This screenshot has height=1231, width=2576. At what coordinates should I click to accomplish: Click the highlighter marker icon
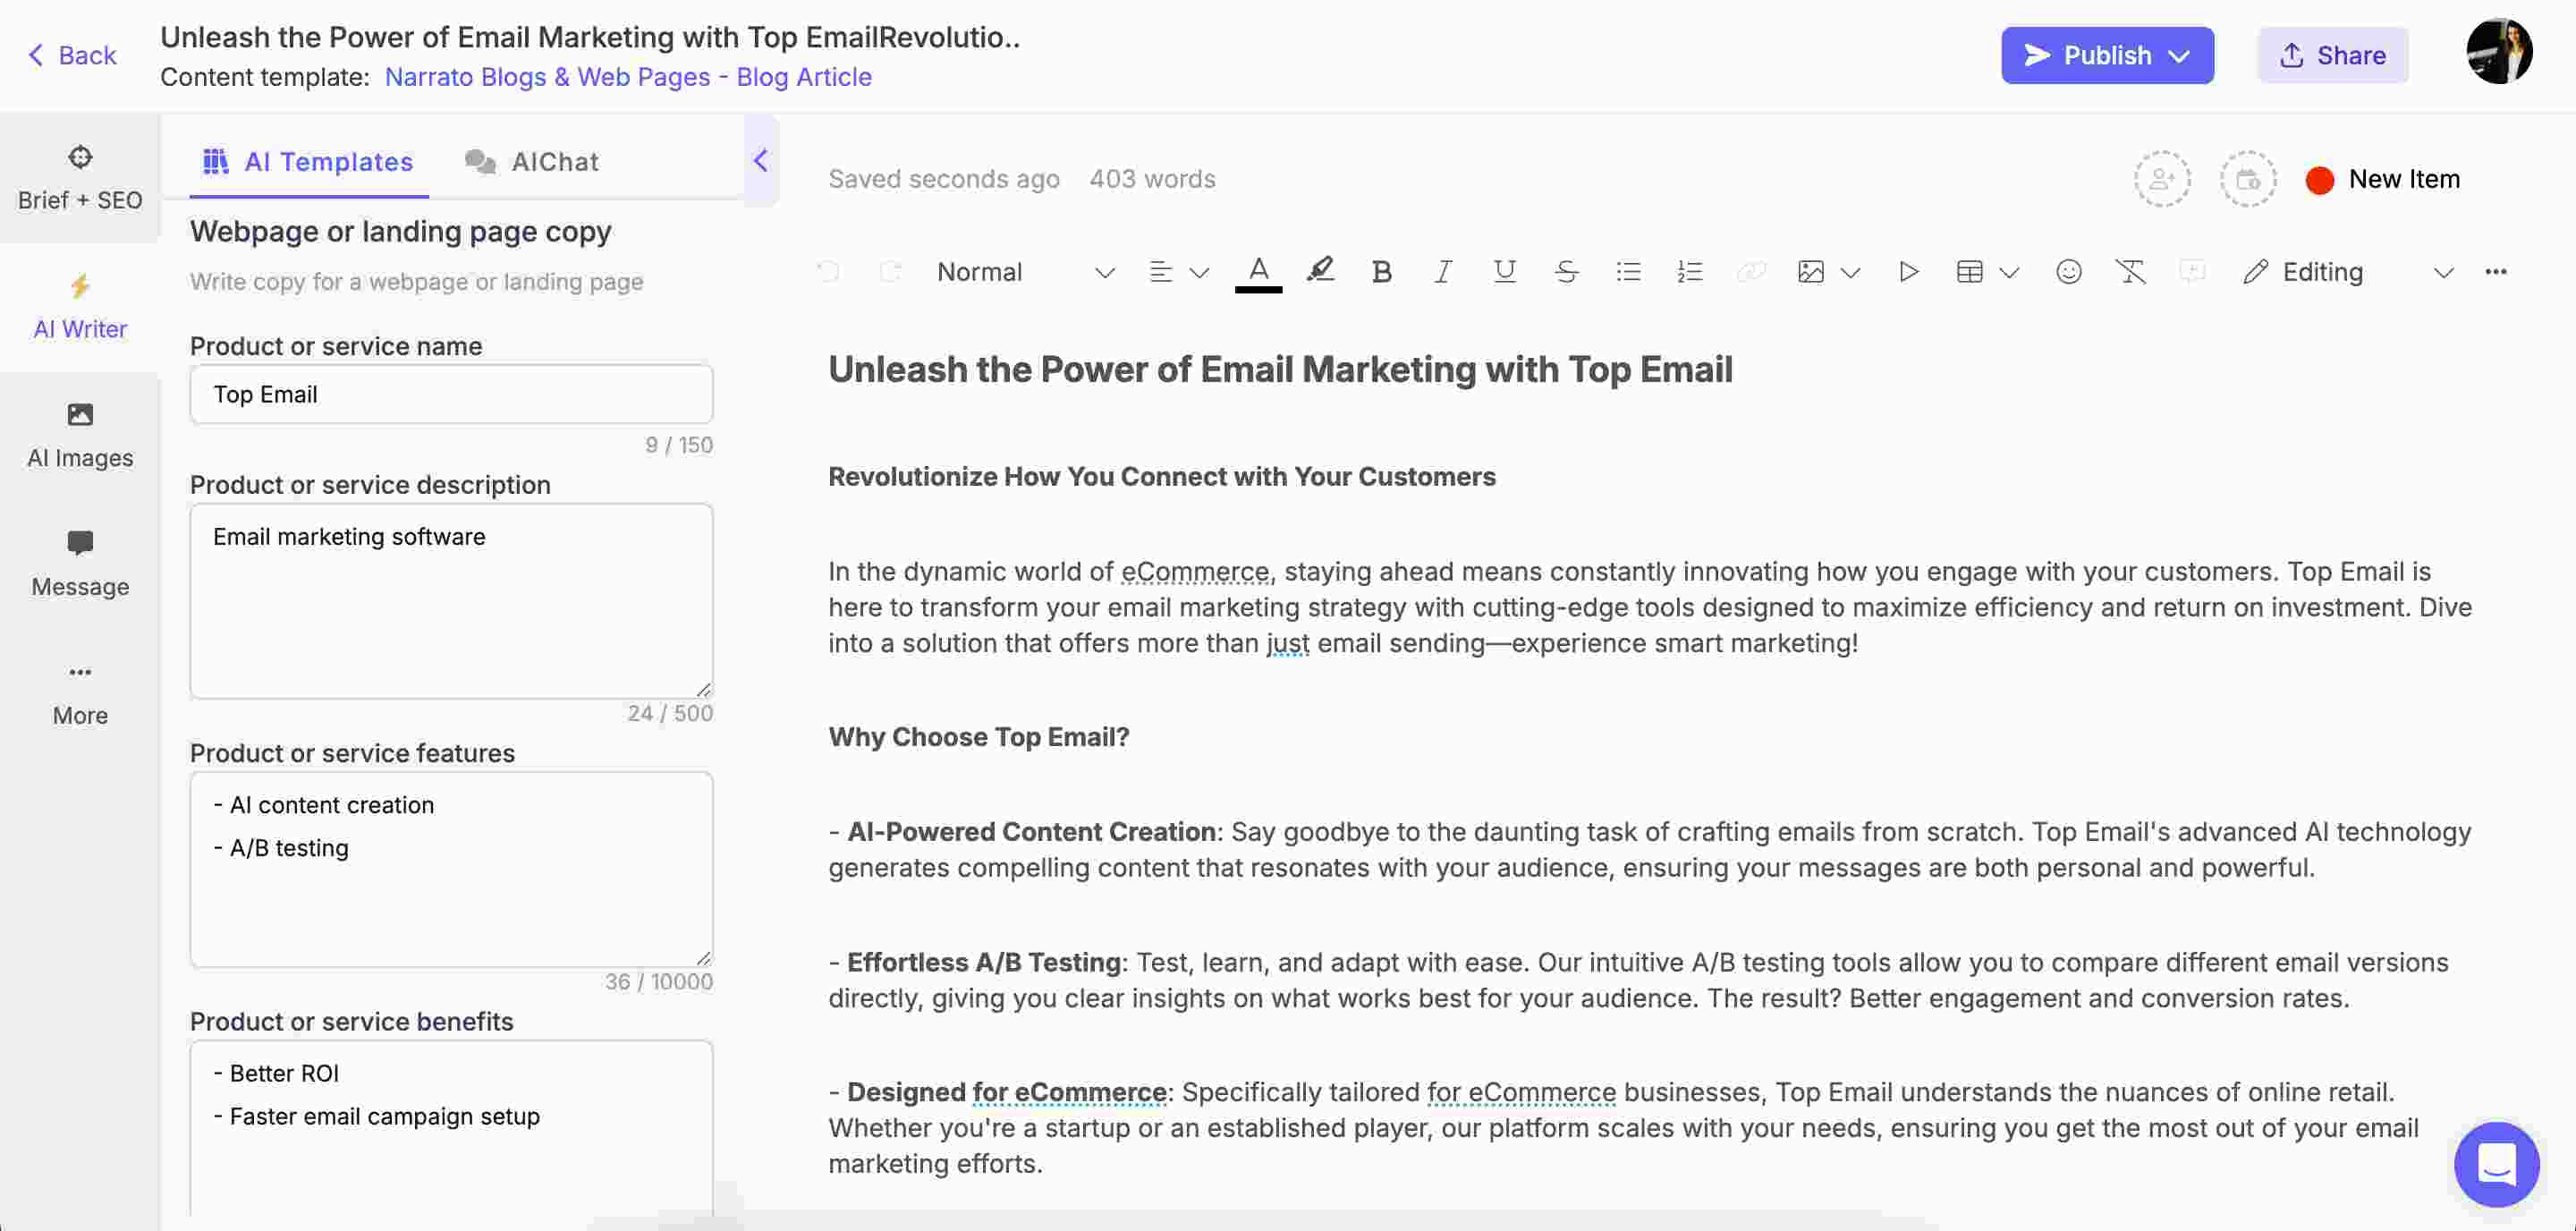point(1320,270)
